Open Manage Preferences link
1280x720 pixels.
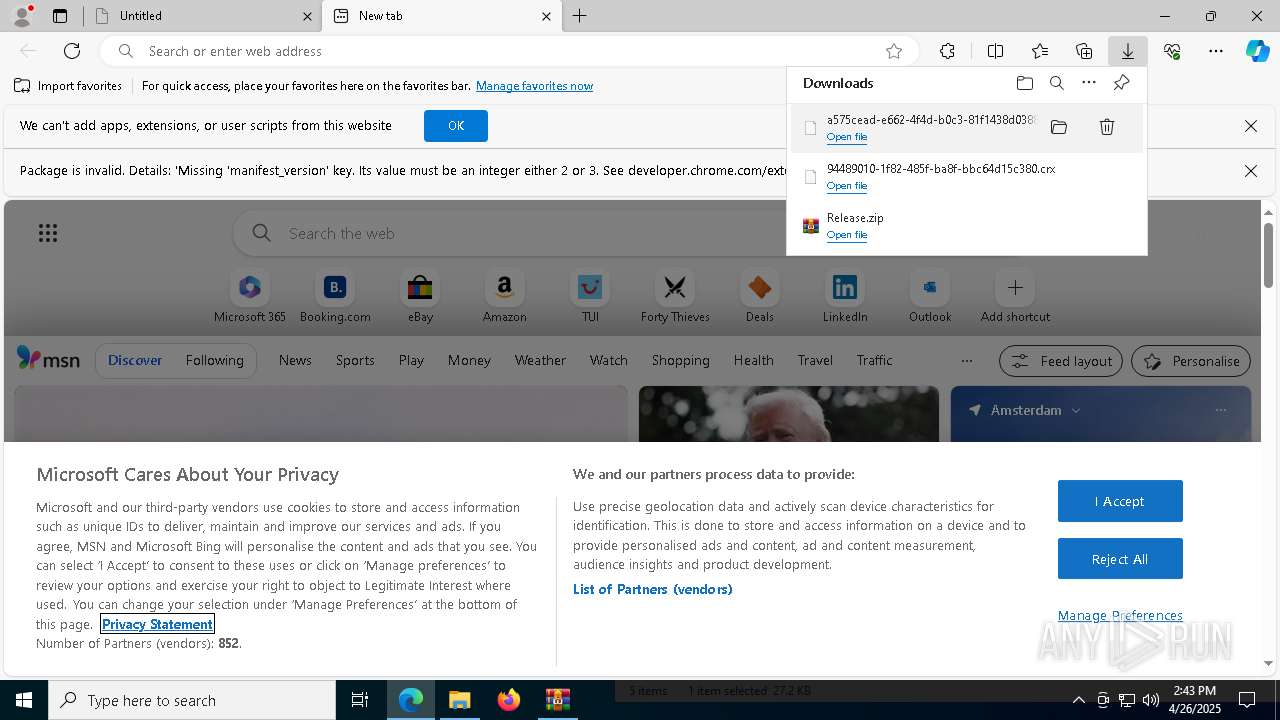[1120, 615]
